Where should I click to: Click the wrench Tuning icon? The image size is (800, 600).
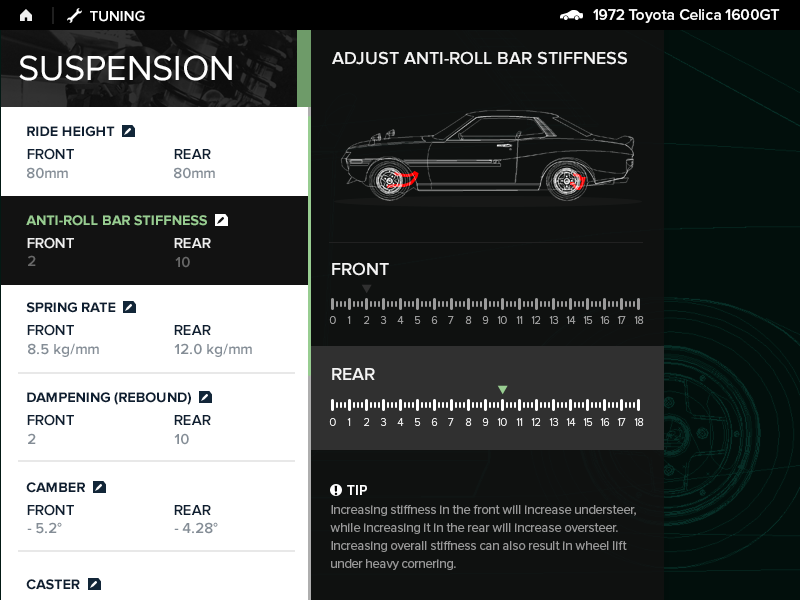pos(74,15)
